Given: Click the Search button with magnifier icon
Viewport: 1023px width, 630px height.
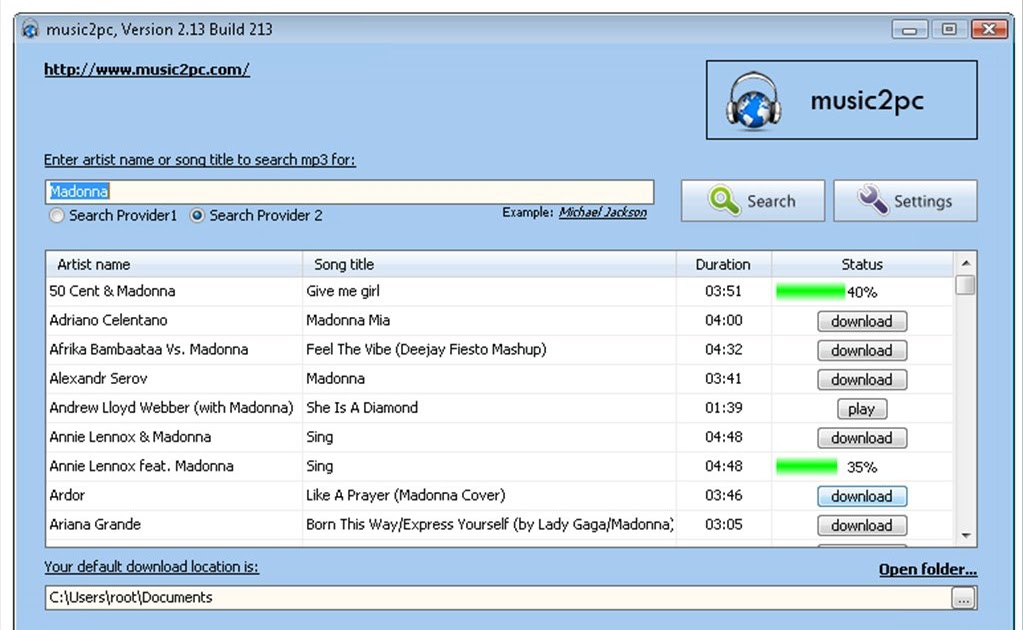Looking at the screenshot, I should coord(752,201).
